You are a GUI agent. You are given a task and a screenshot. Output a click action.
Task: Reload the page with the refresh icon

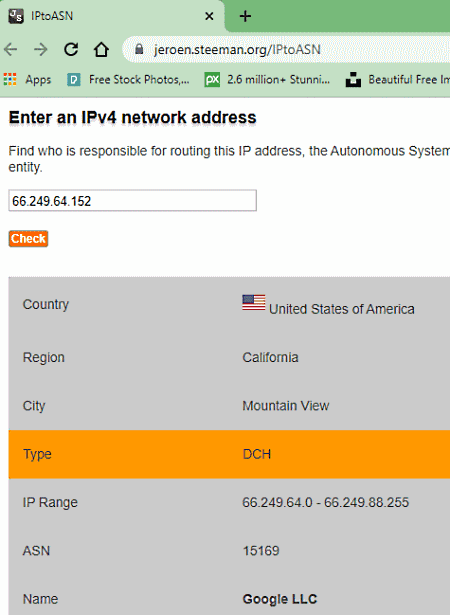point(71,49)
